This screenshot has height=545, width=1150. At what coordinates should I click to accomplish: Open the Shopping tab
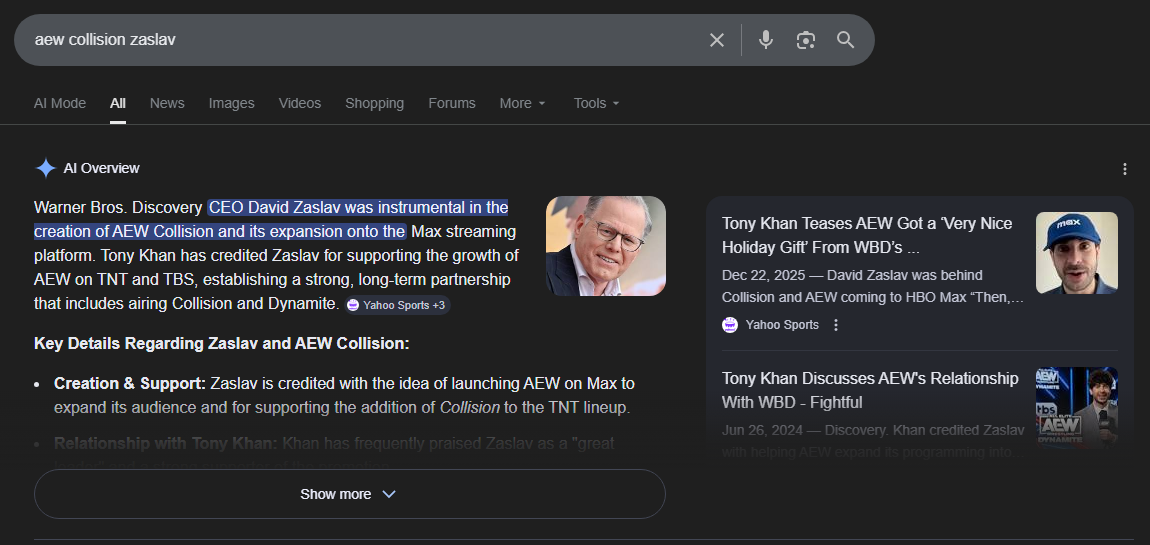[x=374, y=103]
